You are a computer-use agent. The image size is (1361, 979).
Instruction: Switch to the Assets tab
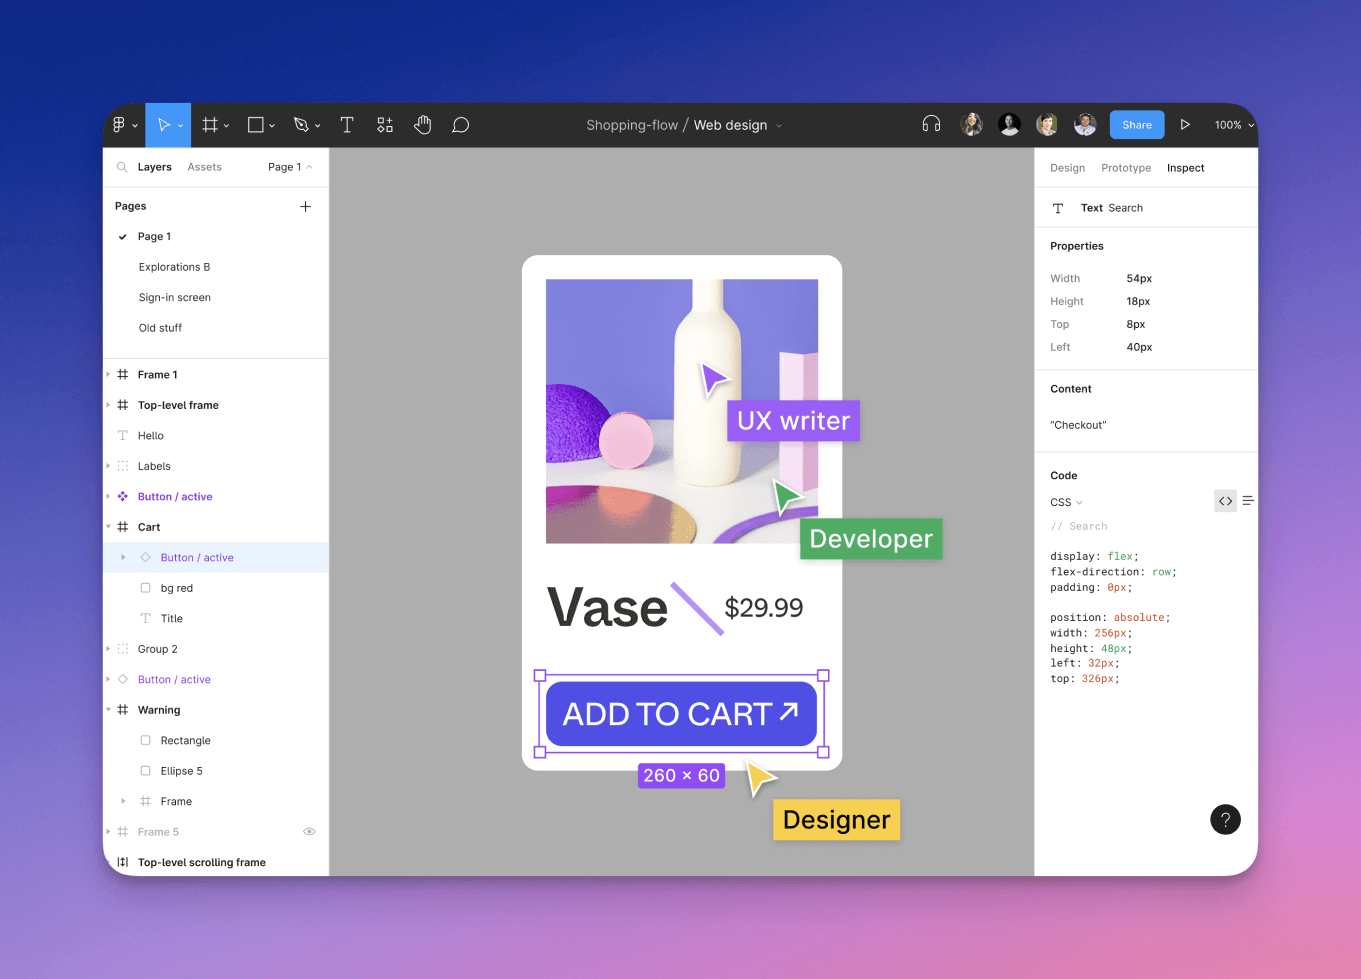pos(204,166)
